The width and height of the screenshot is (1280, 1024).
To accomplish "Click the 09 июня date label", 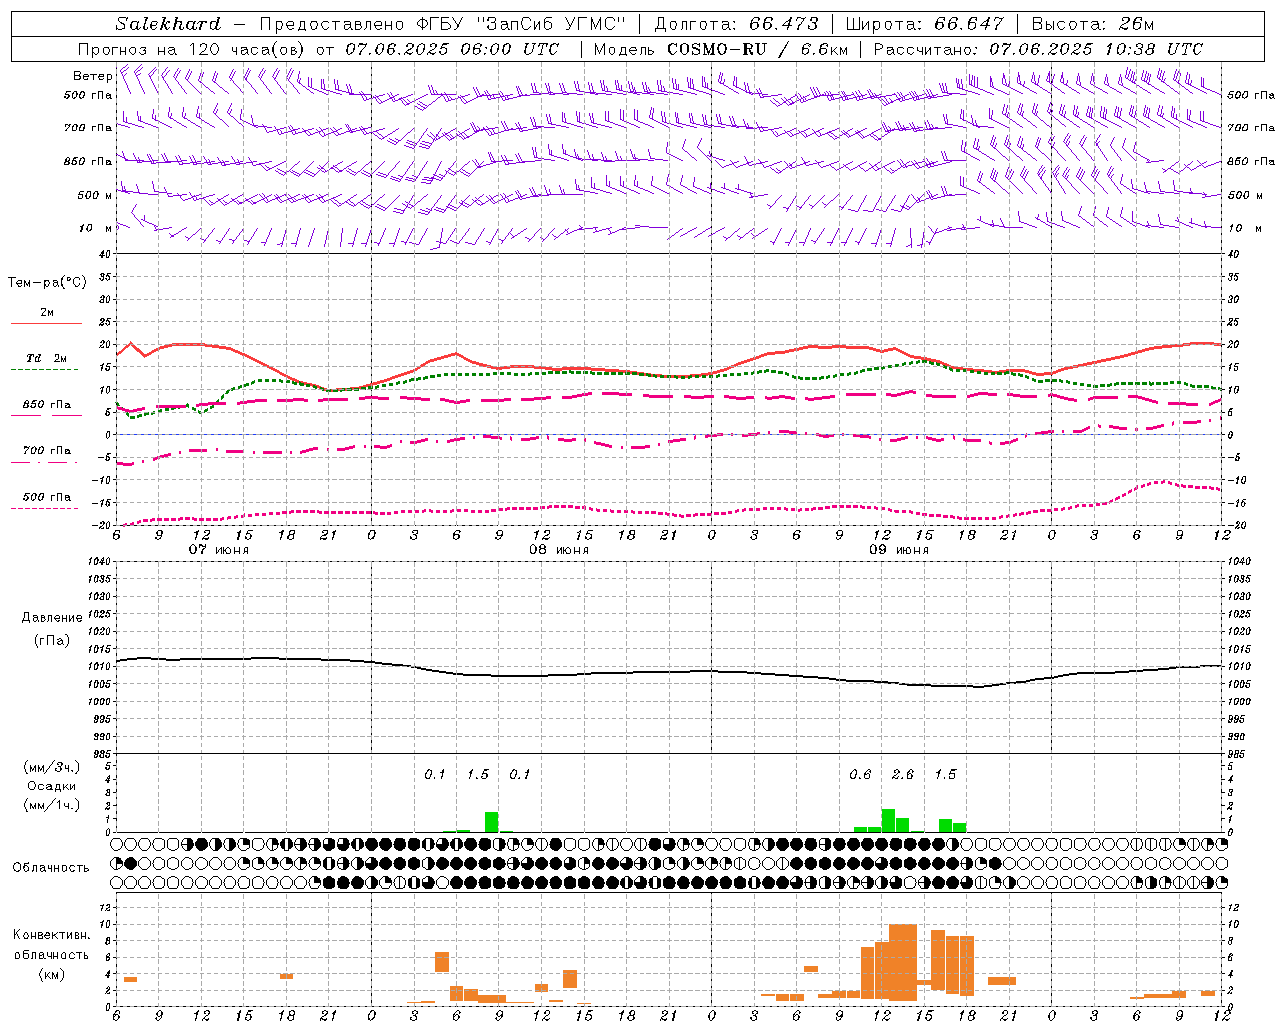I will [x=899, y=550].
